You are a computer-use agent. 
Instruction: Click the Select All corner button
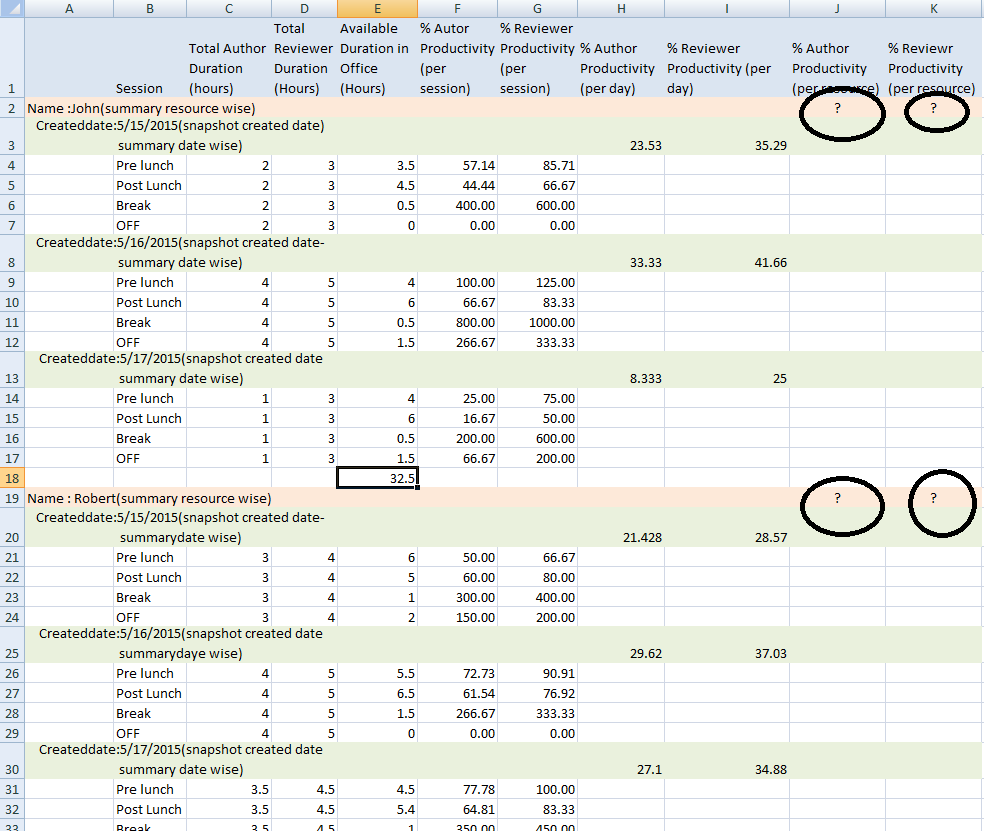point(12,8)
